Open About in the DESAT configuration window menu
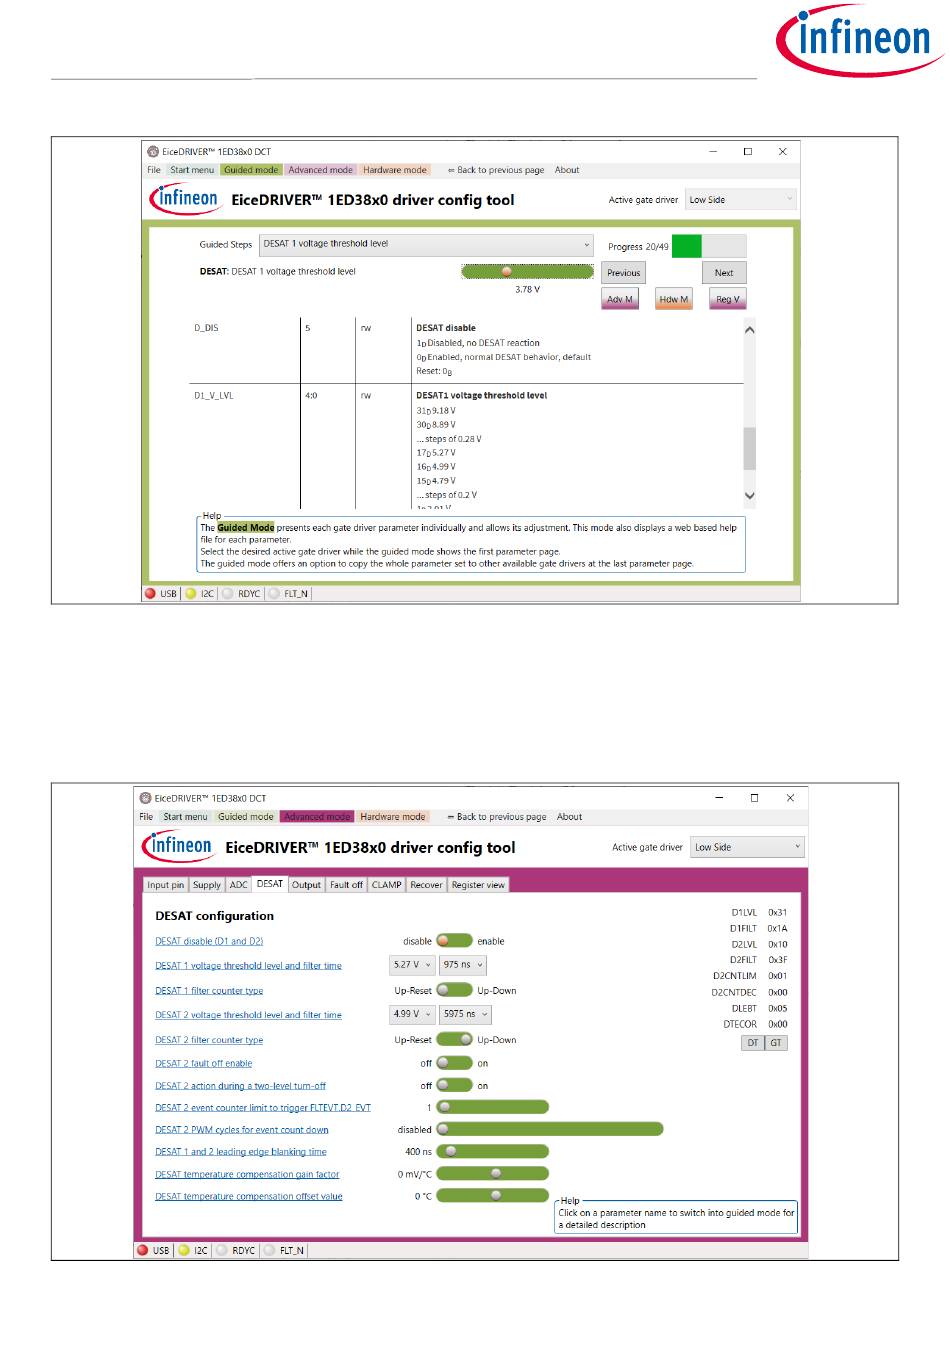This screenshot has height=1360, width=950. tap(569, 817)
